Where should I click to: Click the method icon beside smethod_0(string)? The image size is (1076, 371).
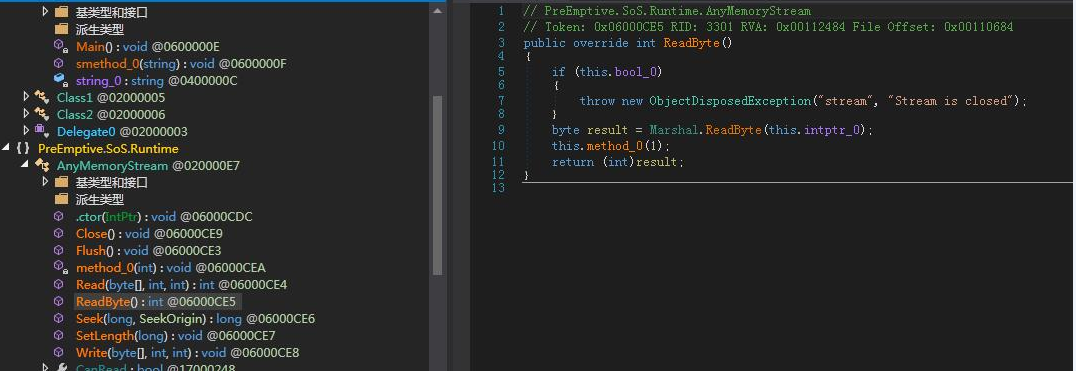tap(60, 63)
